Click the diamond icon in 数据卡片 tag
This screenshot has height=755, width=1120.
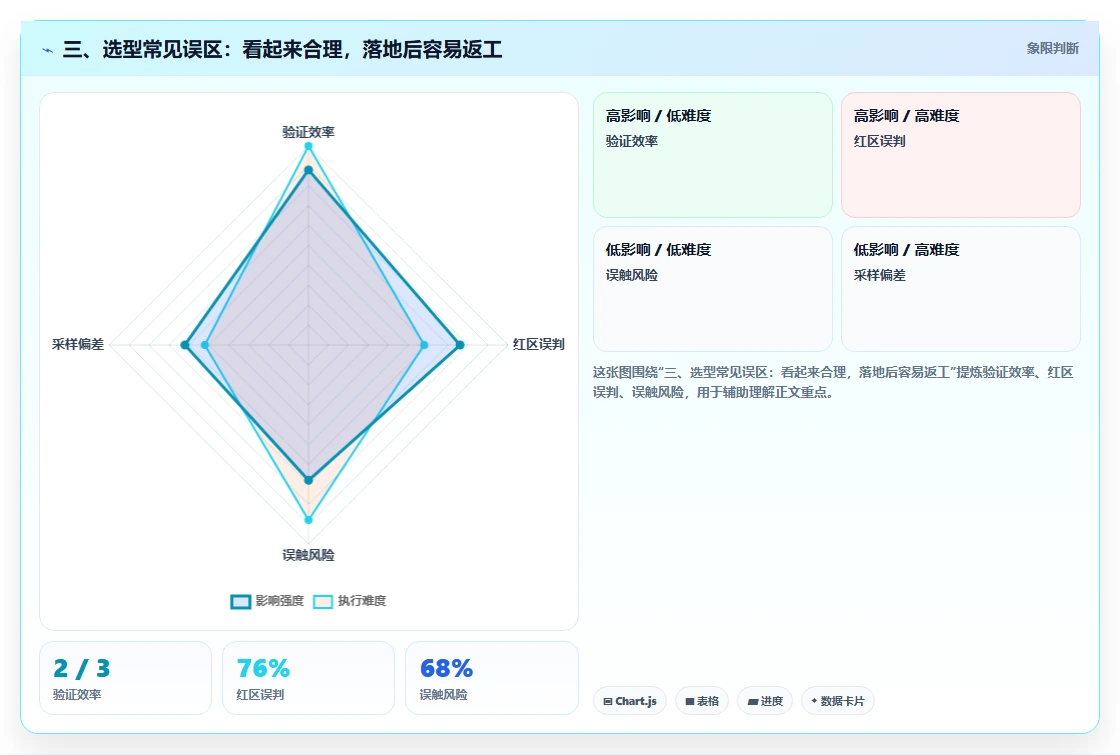coord(814,701)
